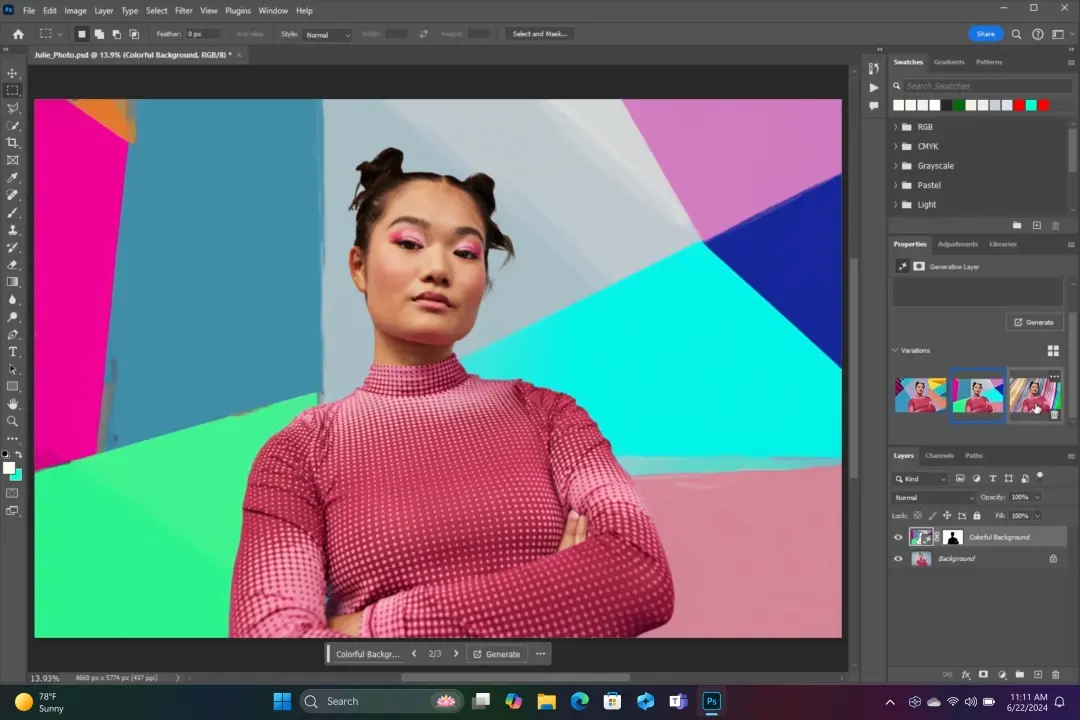Select the Eyedropper tool
This screenshot has height=720, width=1080.
[13, 178]
